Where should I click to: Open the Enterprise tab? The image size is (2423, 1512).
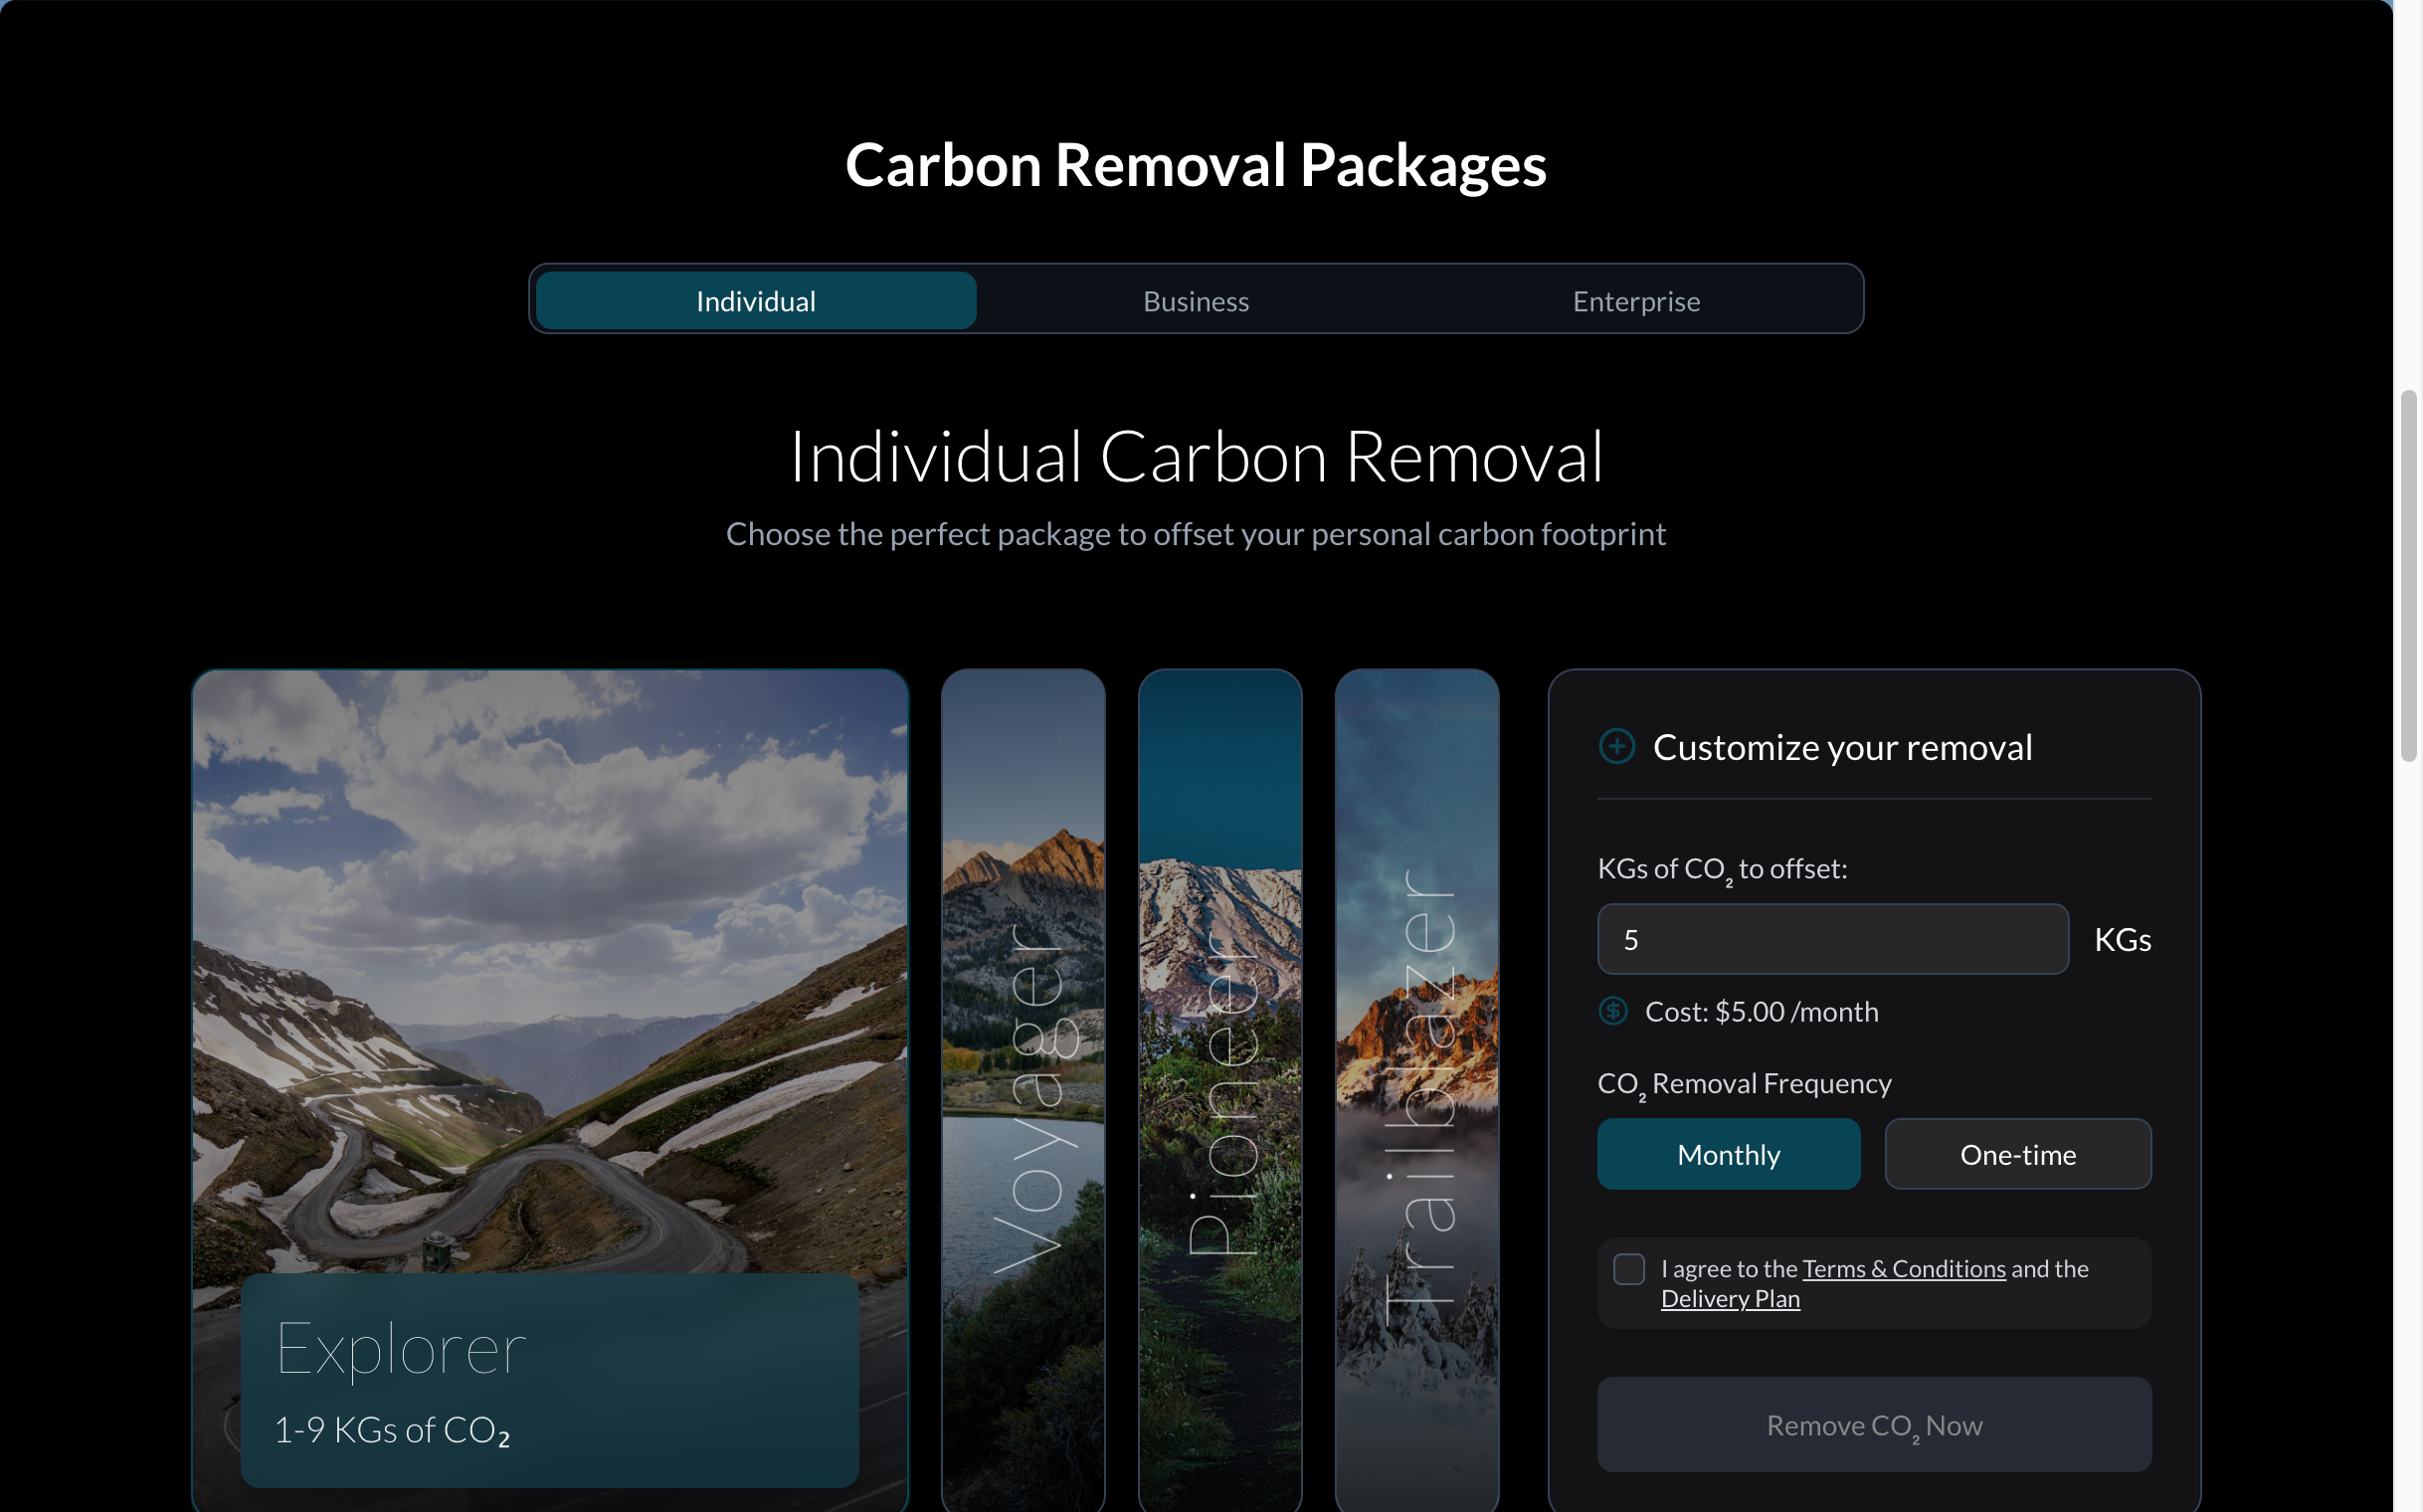pyautogui.click(x=1636, y=300)
